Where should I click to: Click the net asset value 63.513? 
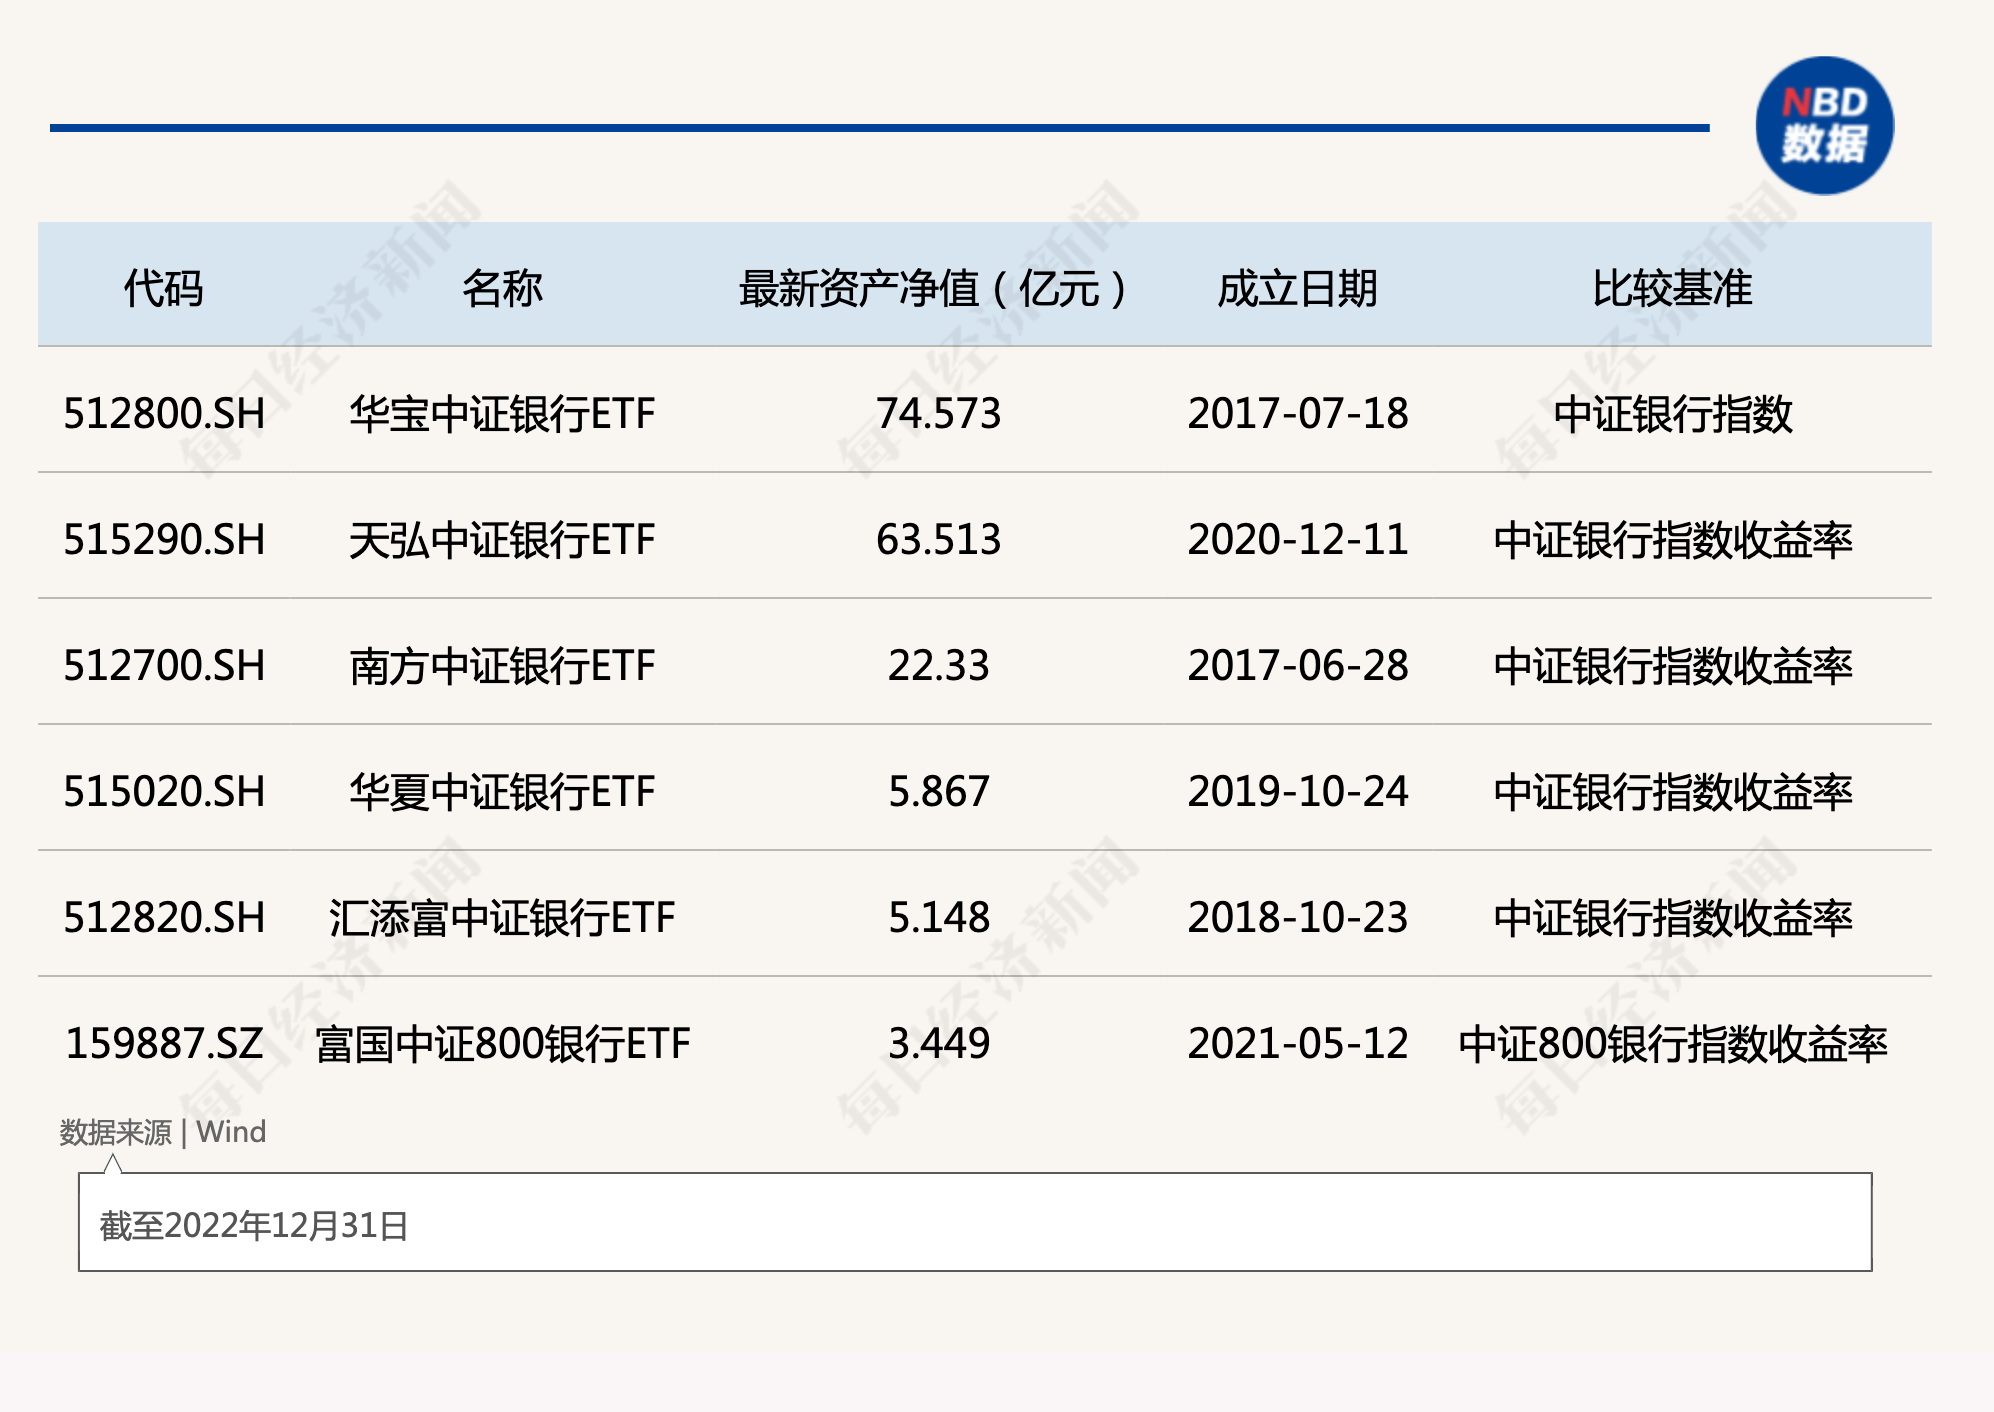tap(938, 539)
